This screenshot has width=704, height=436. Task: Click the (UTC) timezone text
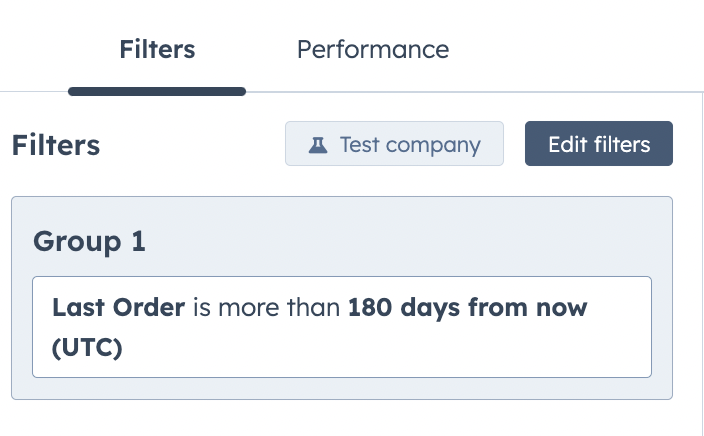(x=87, y=346)
